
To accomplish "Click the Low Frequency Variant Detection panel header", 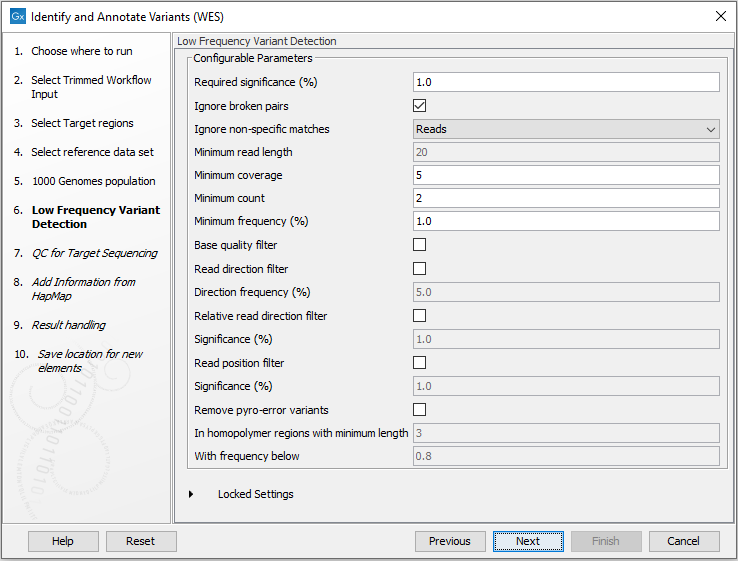I will (x=257, y=41).
